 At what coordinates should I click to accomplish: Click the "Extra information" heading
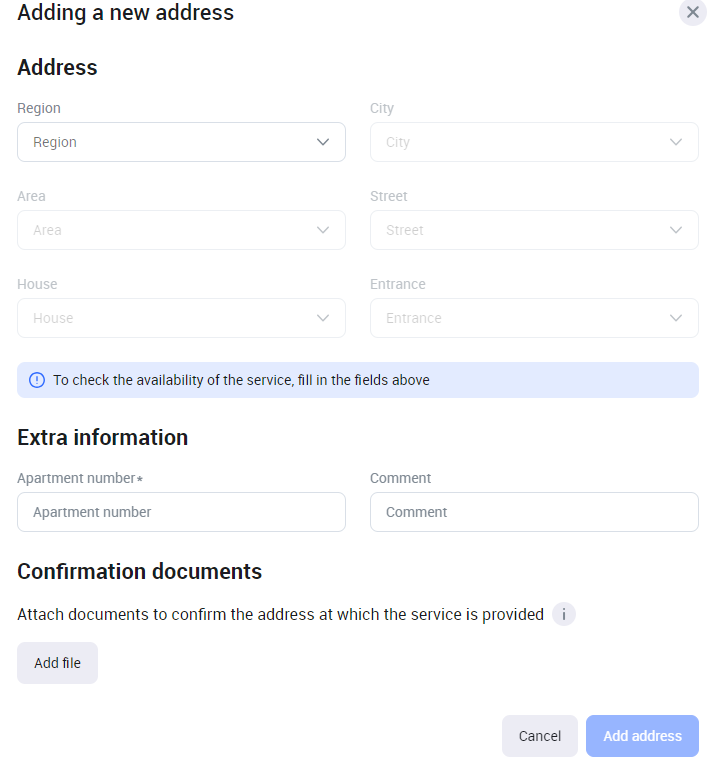102,437
